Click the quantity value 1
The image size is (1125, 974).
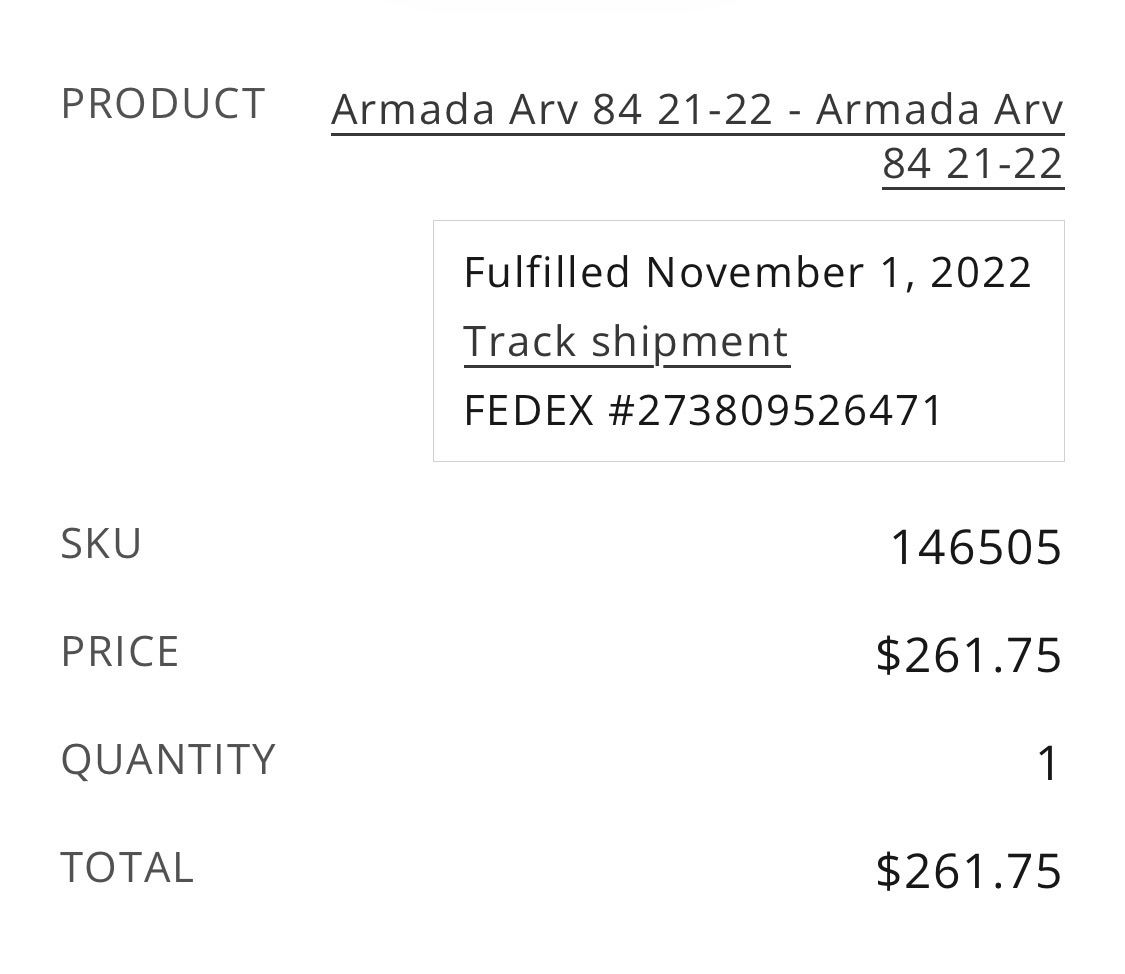[1048, 765]
